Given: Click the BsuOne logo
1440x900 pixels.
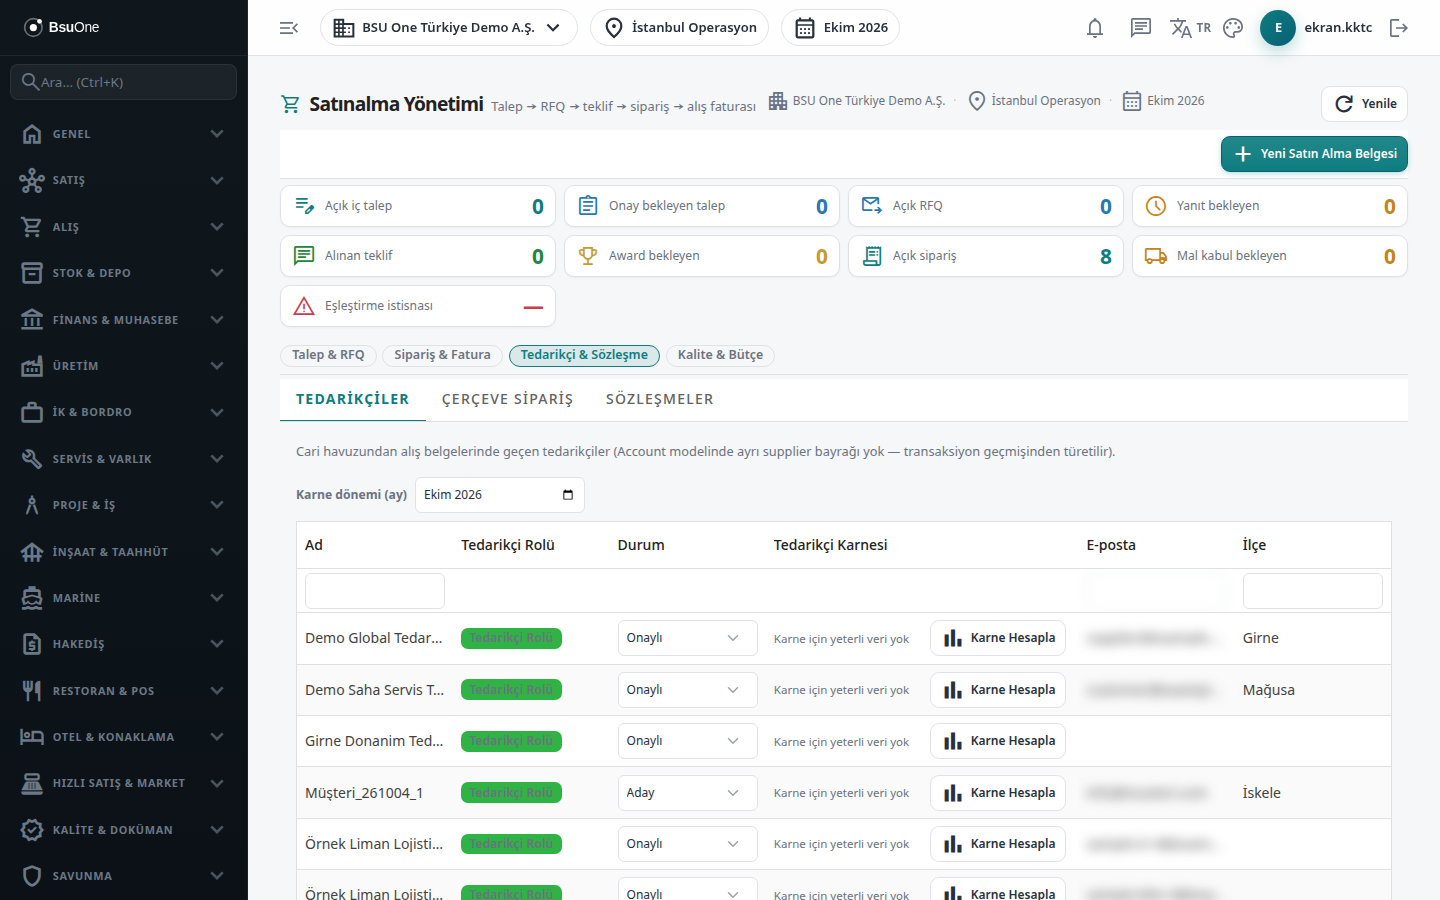Looking at the screenshot, I should [62, 27].
